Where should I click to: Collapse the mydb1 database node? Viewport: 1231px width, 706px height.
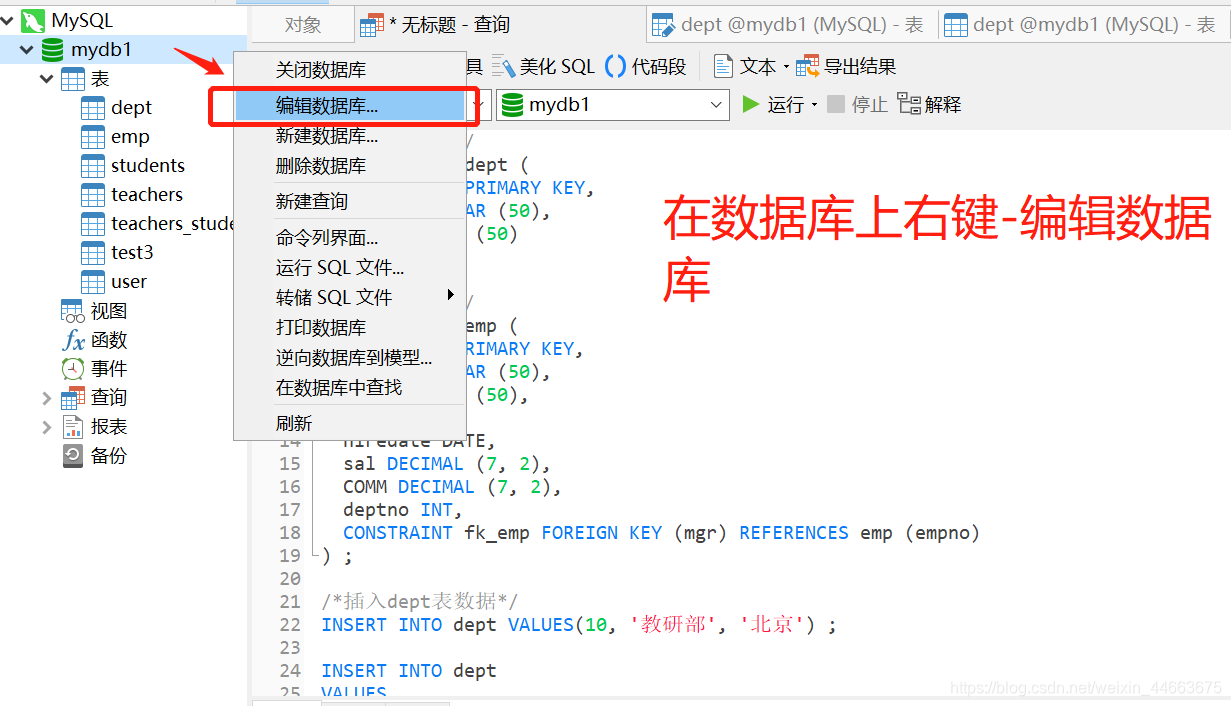(27, 49)
